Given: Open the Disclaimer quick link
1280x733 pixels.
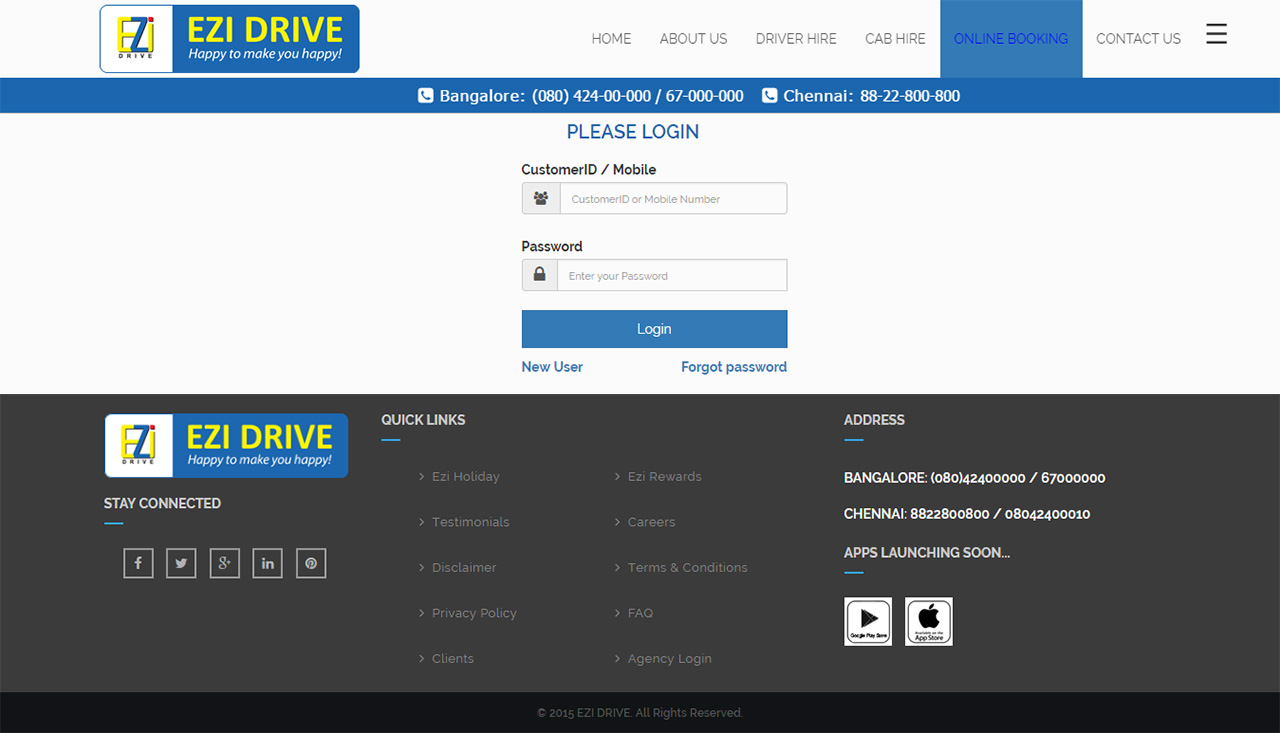Looking at the screenshot, I should [x=464, y=568].
